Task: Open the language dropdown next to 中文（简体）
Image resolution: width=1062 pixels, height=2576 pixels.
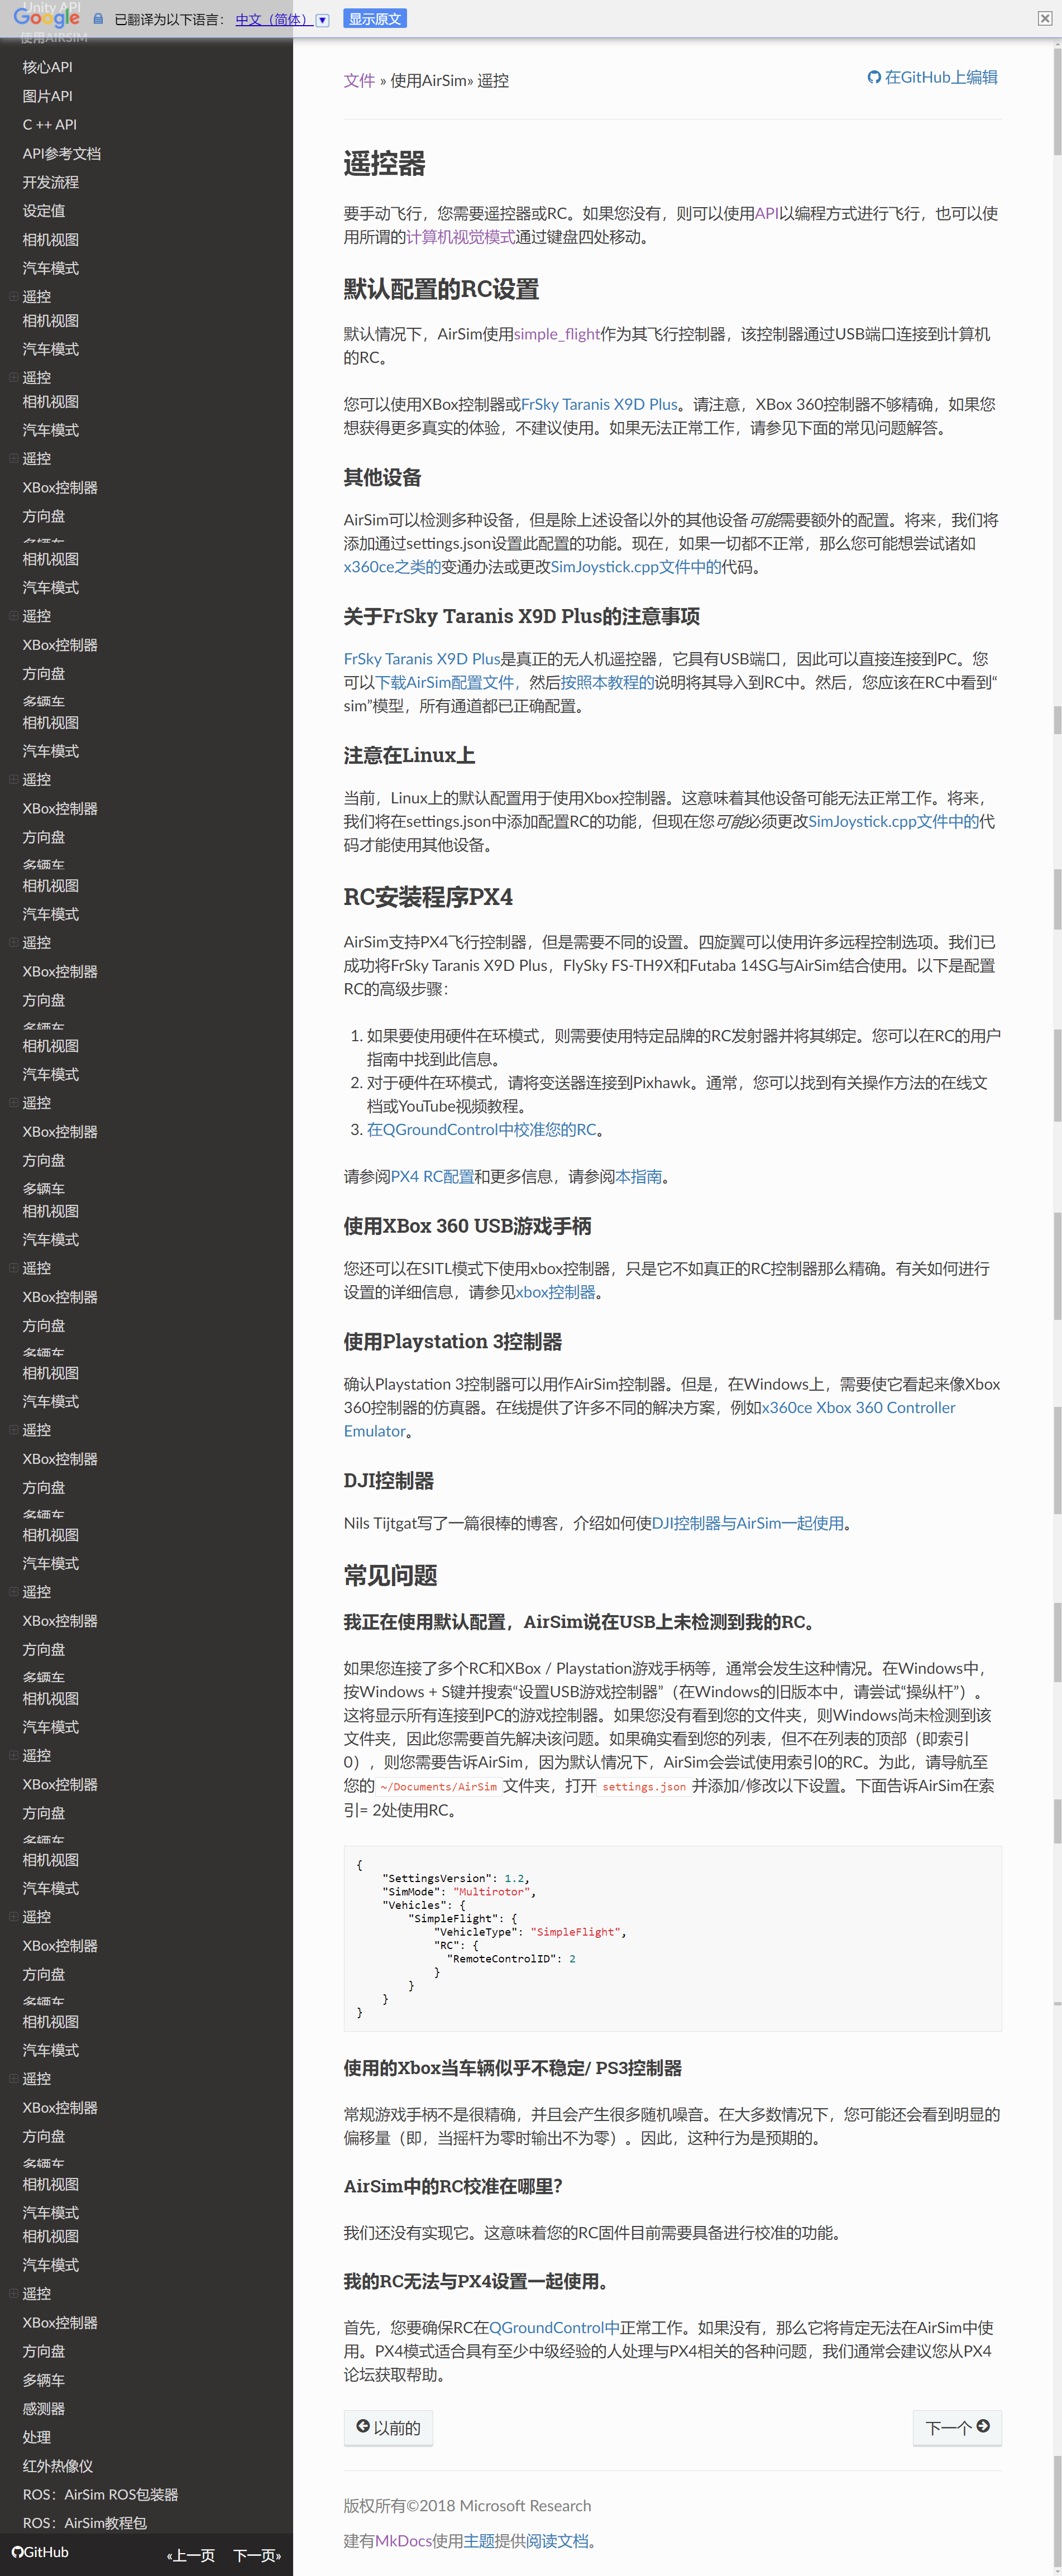Action: 322,20
